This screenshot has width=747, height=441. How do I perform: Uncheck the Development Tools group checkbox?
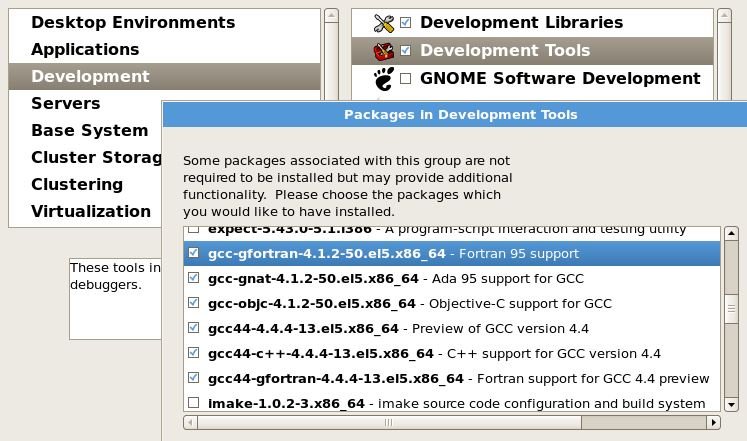pyautogui.click(x=405, y=50)
